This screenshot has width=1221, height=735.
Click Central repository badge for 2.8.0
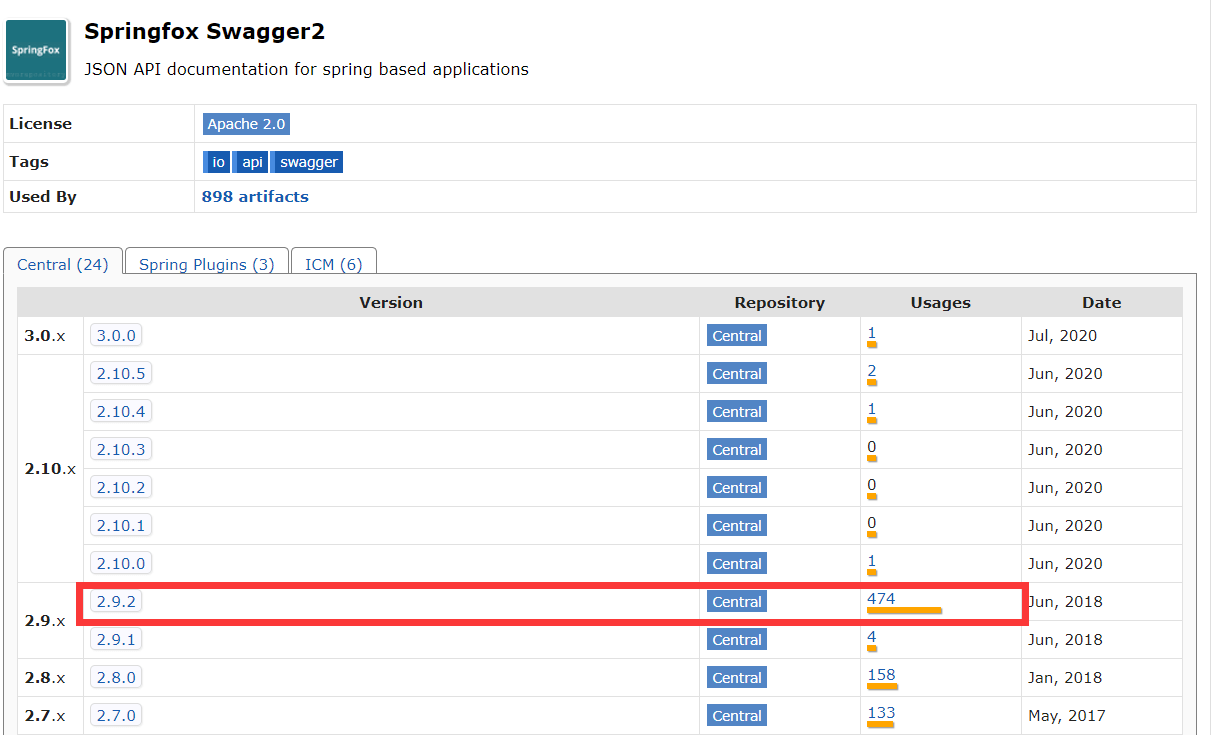tap(737, 678)
